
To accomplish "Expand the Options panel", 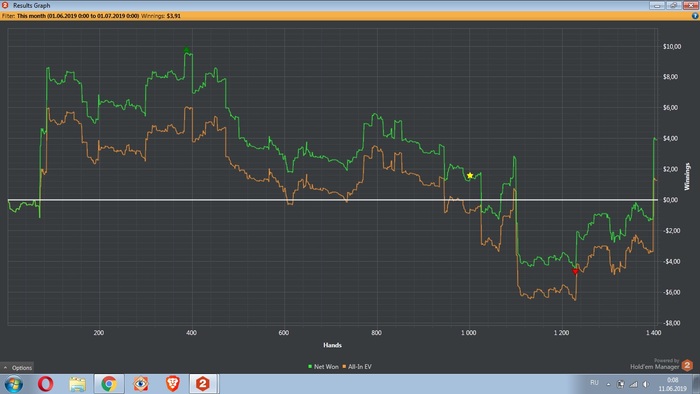I will tap(17, 368).
